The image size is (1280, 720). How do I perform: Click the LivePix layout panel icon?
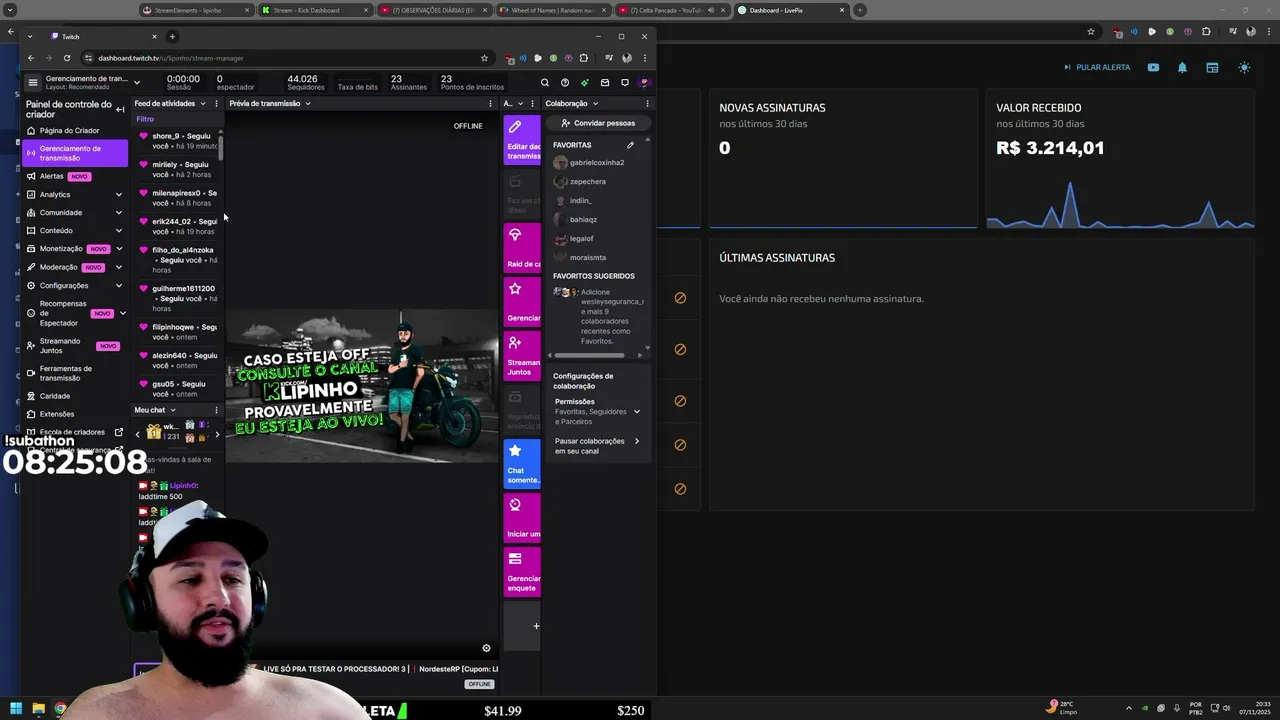click(1212, 67)
